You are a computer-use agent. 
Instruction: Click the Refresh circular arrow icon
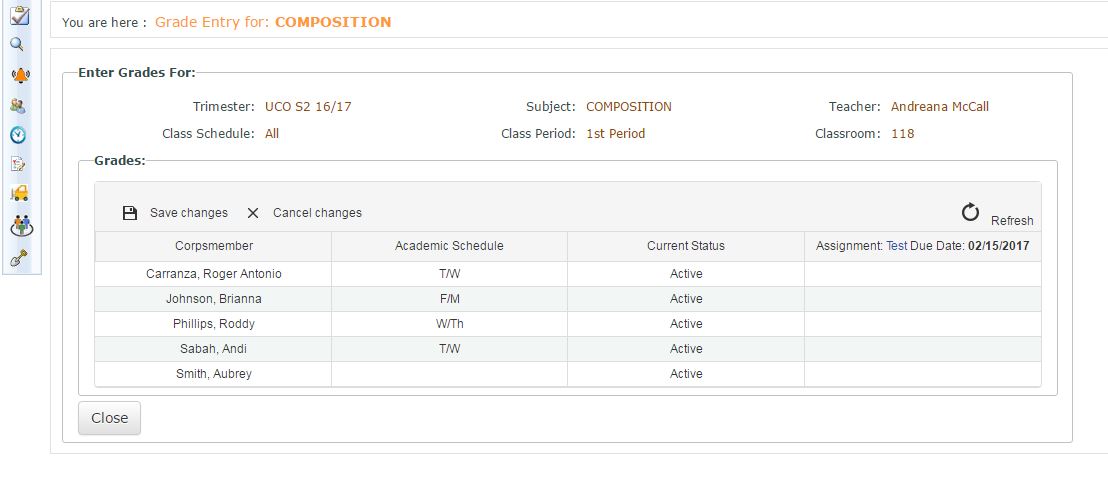tap(970, 211)
